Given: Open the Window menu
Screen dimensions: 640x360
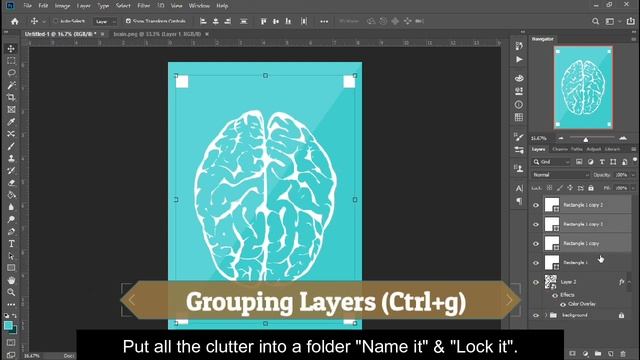Looking at the screenshot, I should 199,6.
